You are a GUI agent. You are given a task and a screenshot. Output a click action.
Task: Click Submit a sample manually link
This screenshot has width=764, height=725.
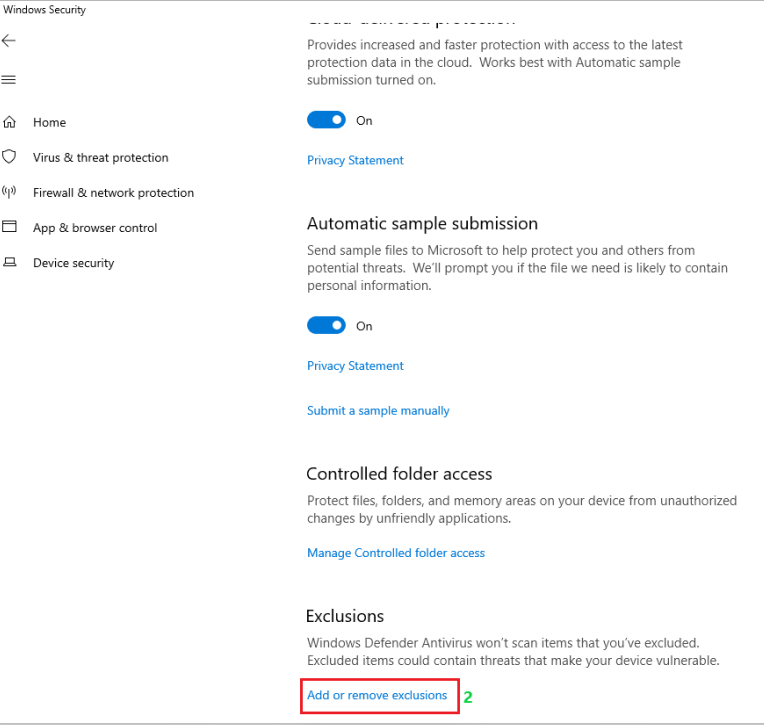378,411
